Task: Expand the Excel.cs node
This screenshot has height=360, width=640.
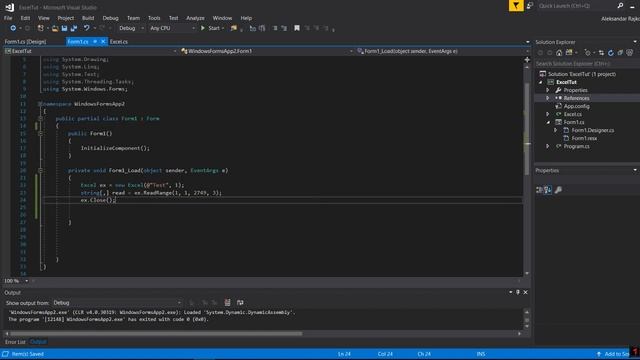Action: tap(548, 114)
